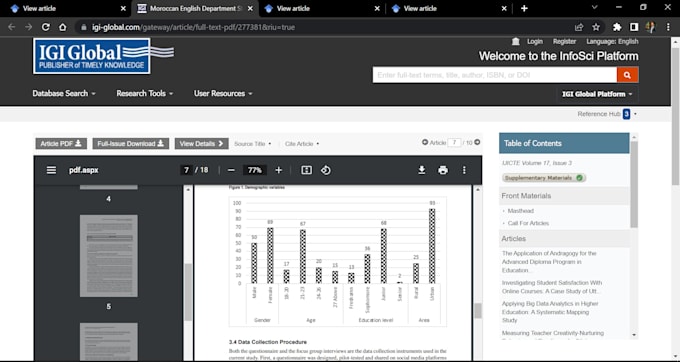Viewport: 680px width, 362px height.
Task: Click the institution icon beside Login
Action: point(516,41)
